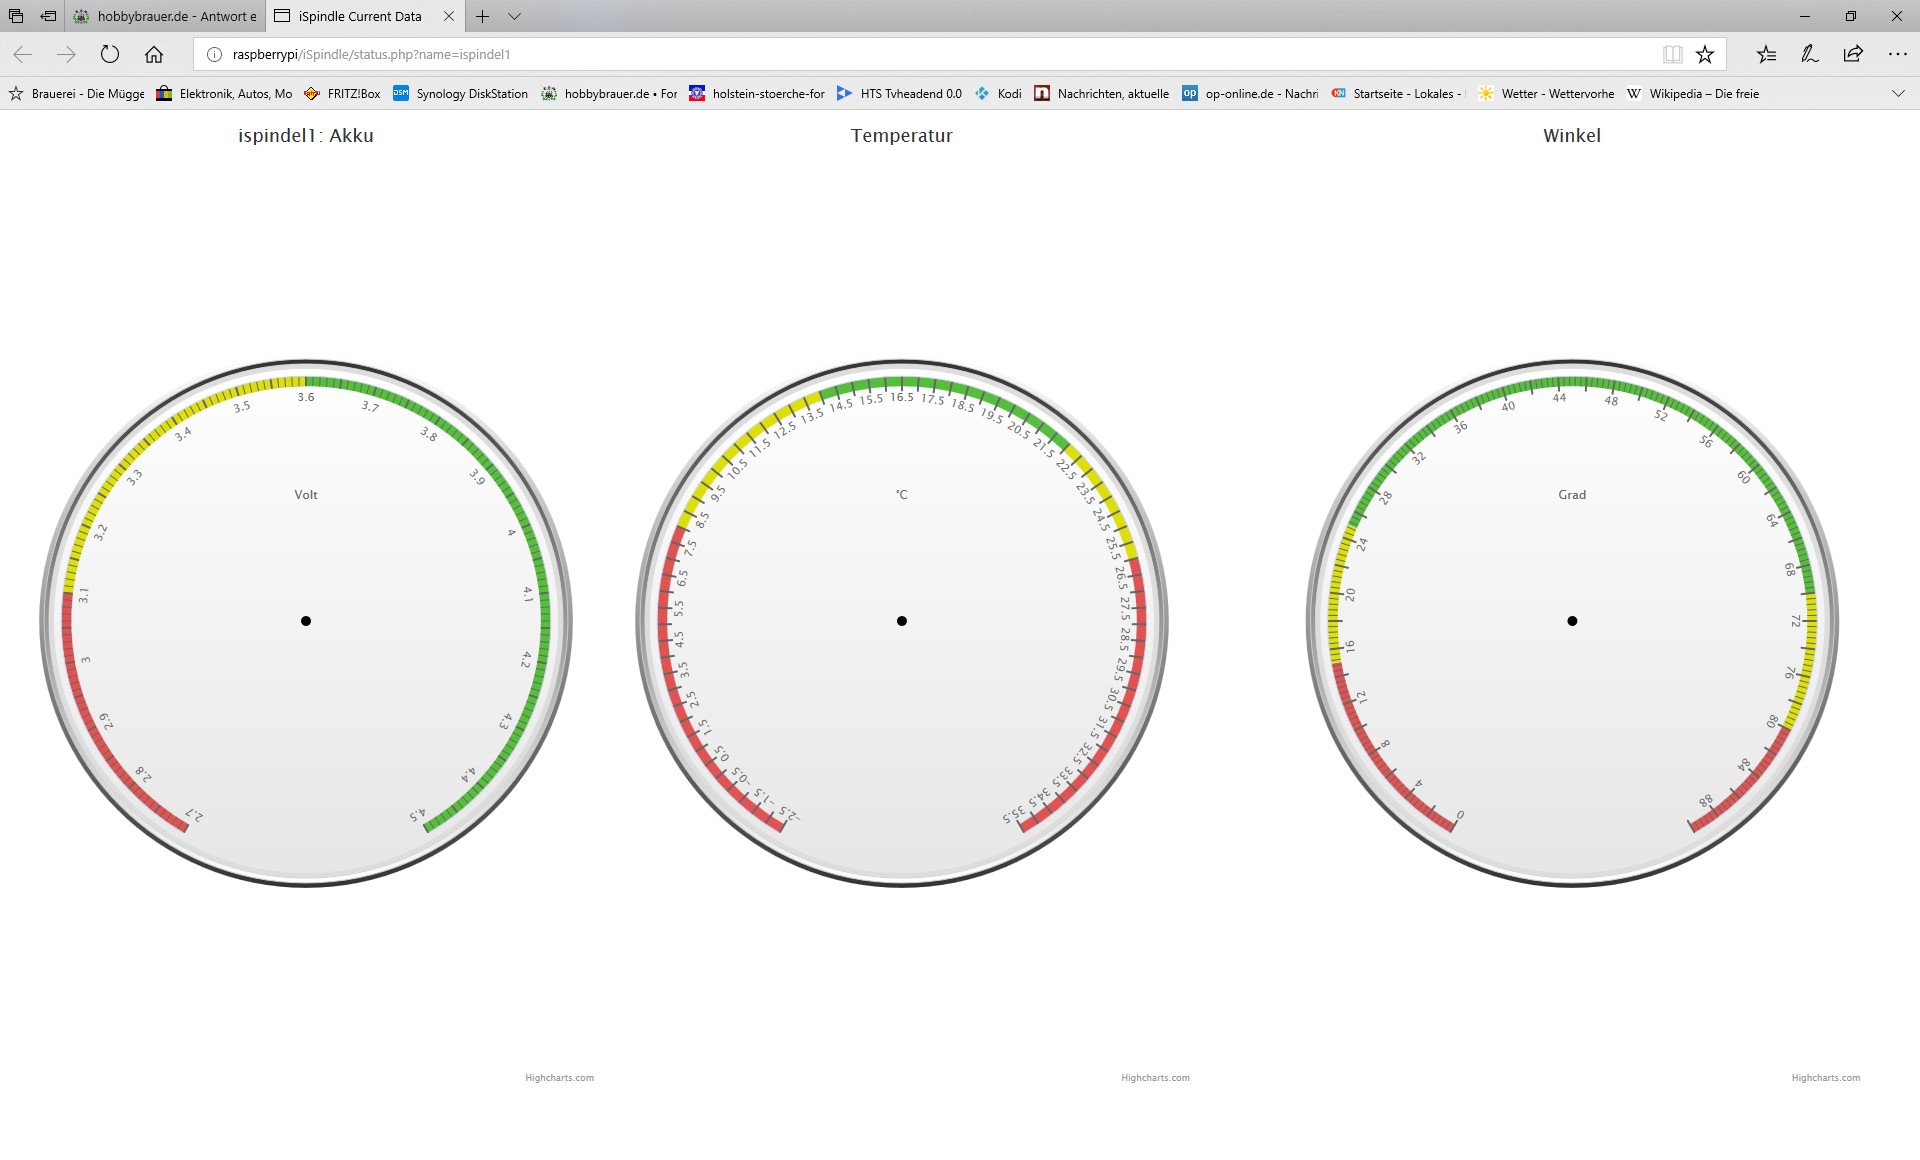Add page to favorites with star icon
1920x1160 pixels.
(x=1705, y=54)
